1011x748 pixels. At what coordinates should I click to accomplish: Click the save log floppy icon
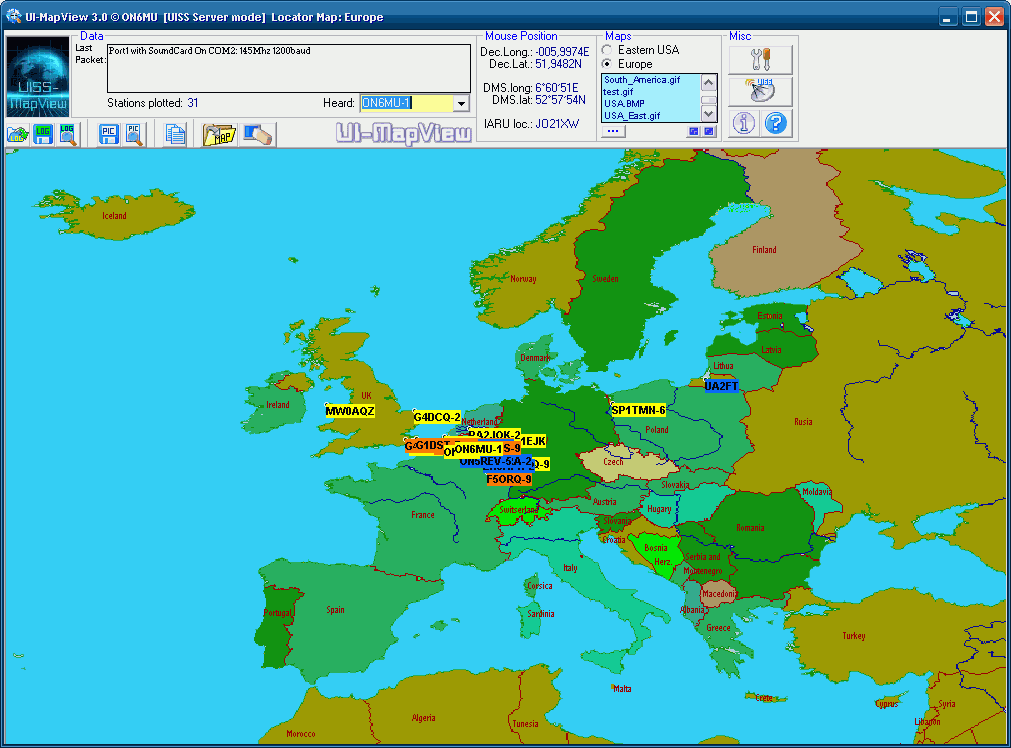(43, 135)
